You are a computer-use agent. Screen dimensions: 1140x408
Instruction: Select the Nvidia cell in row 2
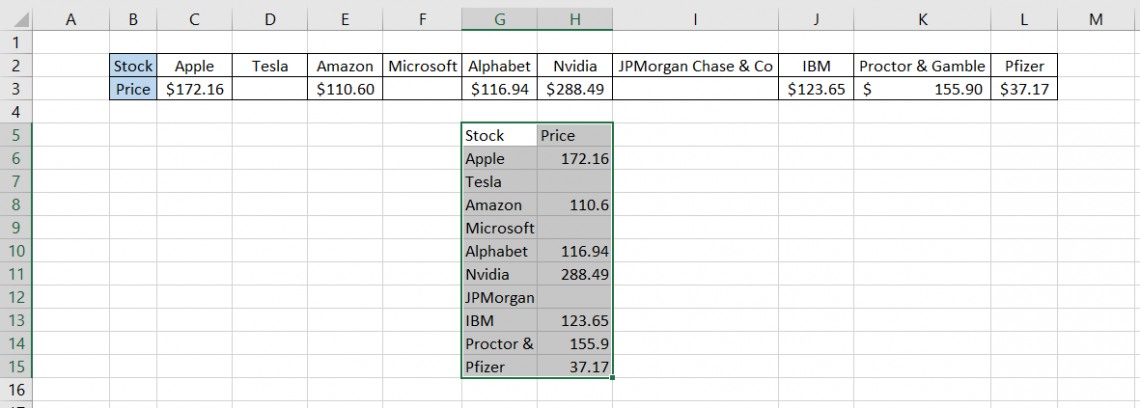point(574,66)
